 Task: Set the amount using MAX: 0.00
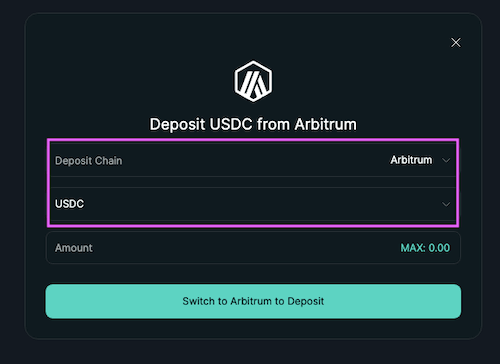pyautogui.click(x=425, y=248)
